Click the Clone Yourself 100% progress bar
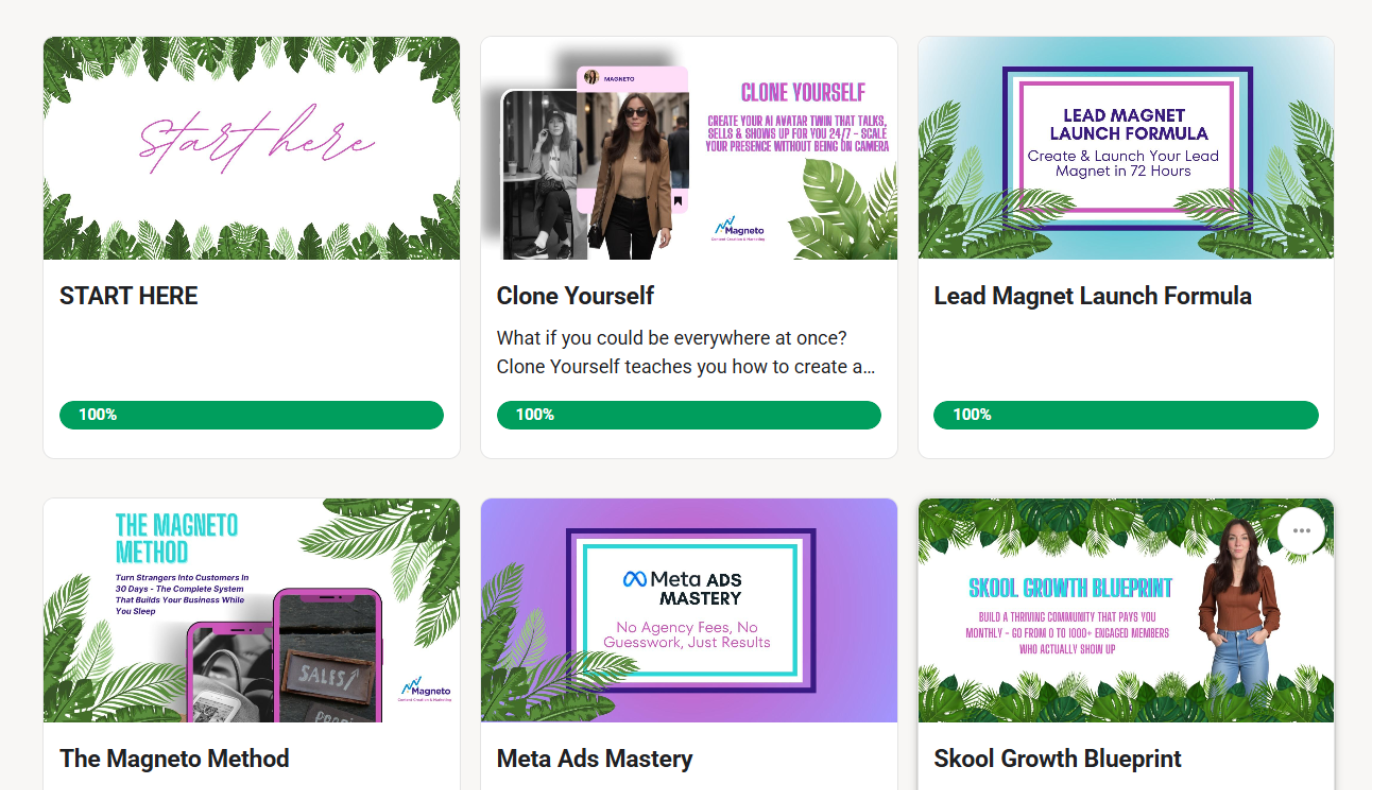This screenshot has width=1400, height=790. click(689, 415)
